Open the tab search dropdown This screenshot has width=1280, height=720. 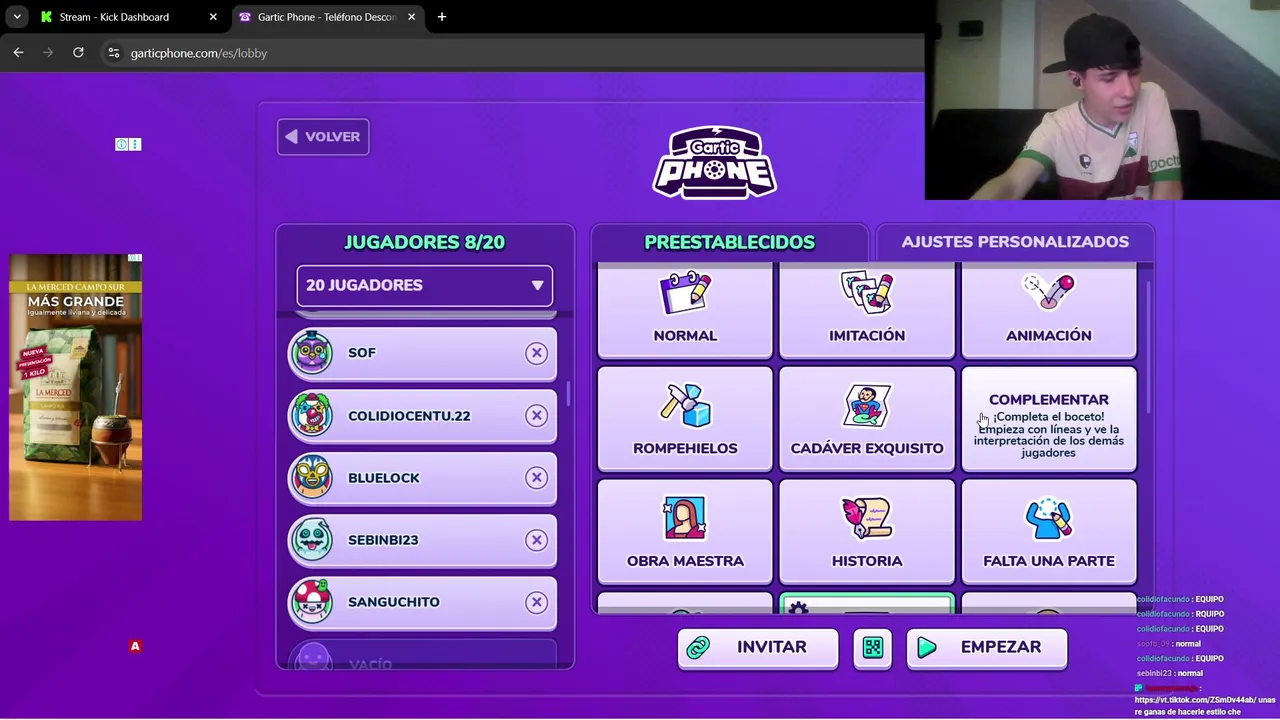[x=17, y=17]
